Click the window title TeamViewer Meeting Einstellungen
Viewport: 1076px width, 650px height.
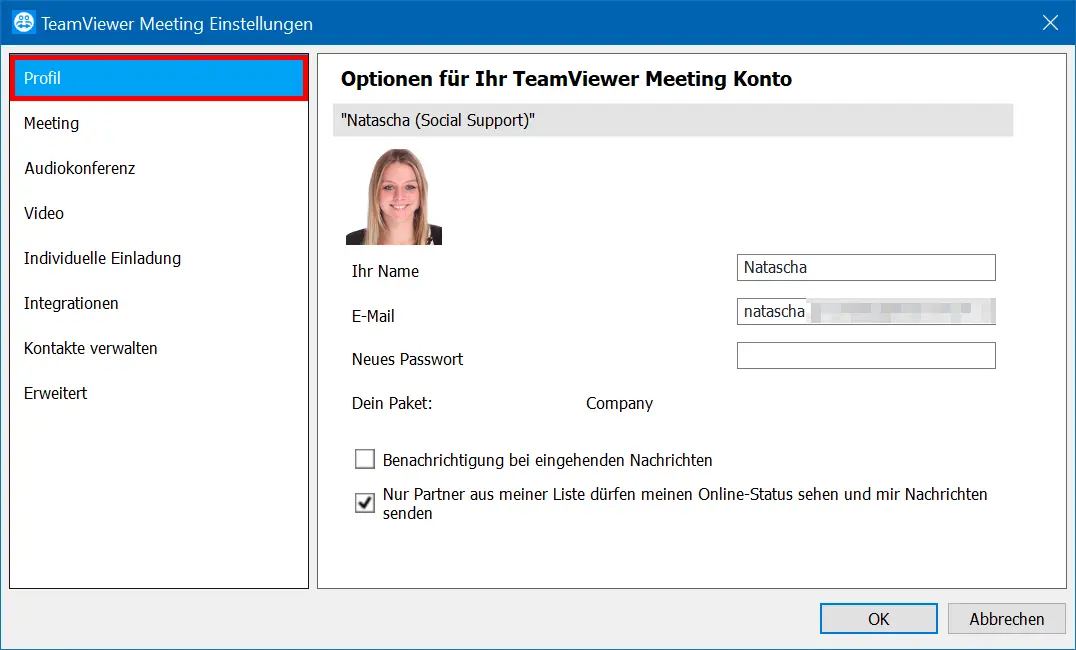click(x=176, y=23)
